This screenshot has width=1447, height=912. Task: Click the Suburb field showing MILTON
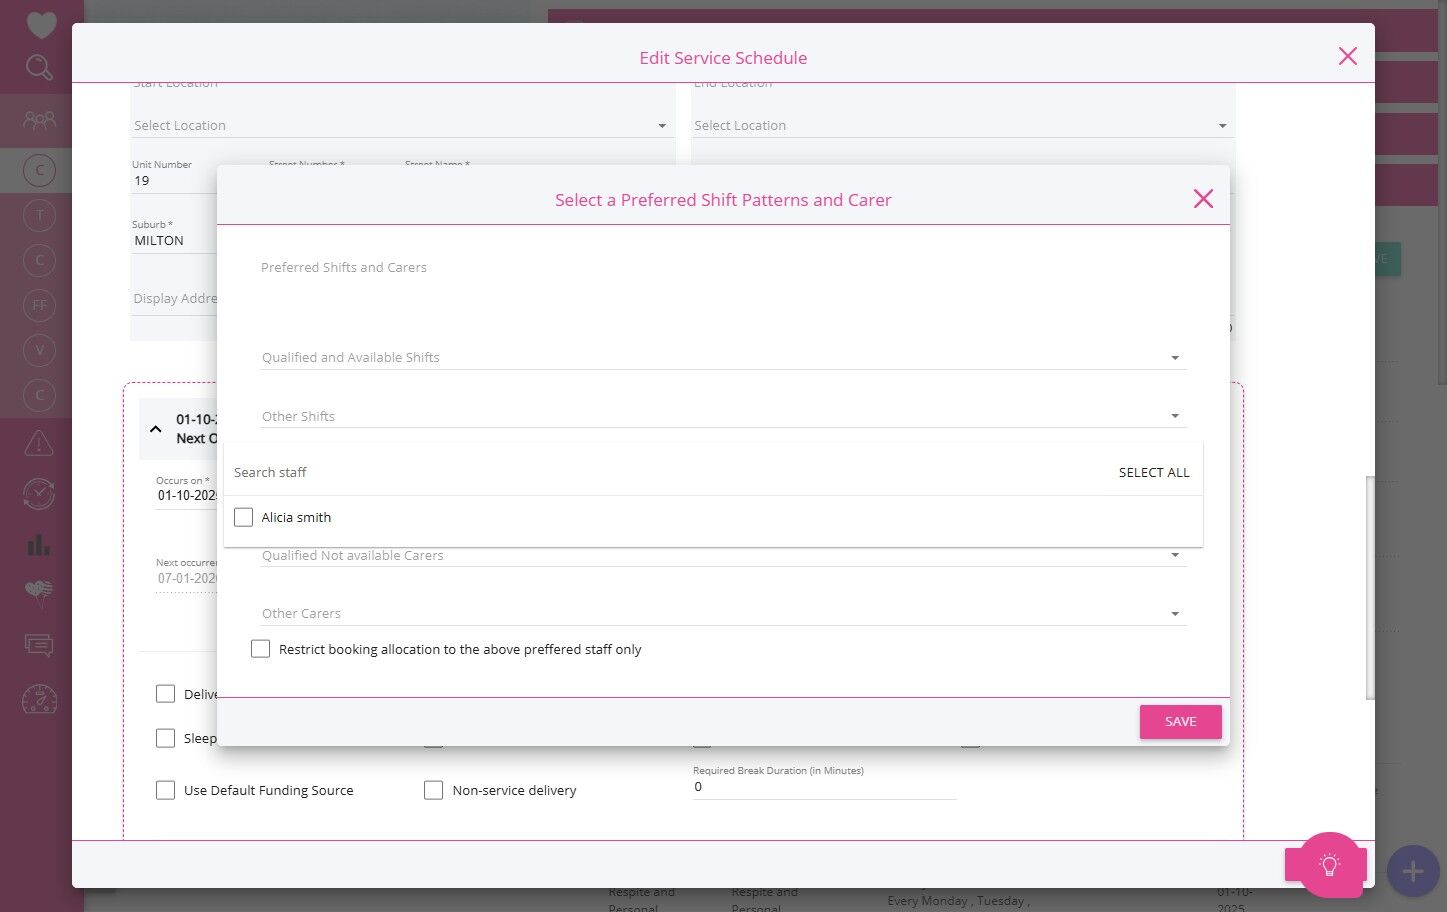point(174,241)
